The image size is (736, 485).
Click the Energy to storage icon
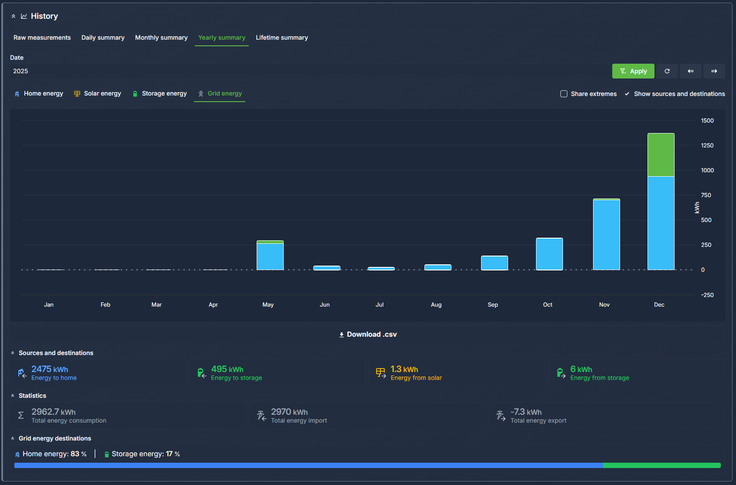click(x=201, y=373)
